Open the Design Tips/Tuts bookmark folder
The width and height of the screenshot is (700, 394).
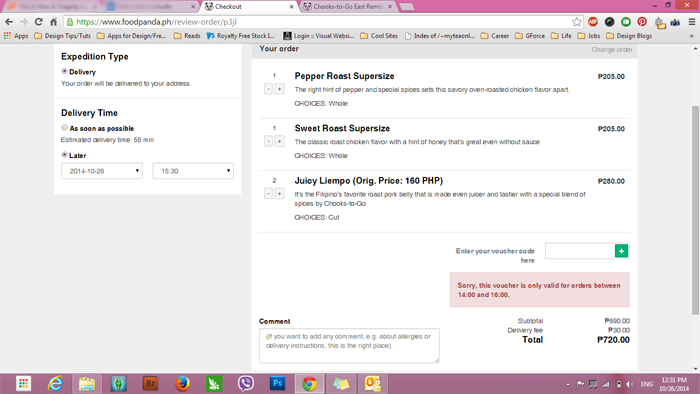click(62, 36)
